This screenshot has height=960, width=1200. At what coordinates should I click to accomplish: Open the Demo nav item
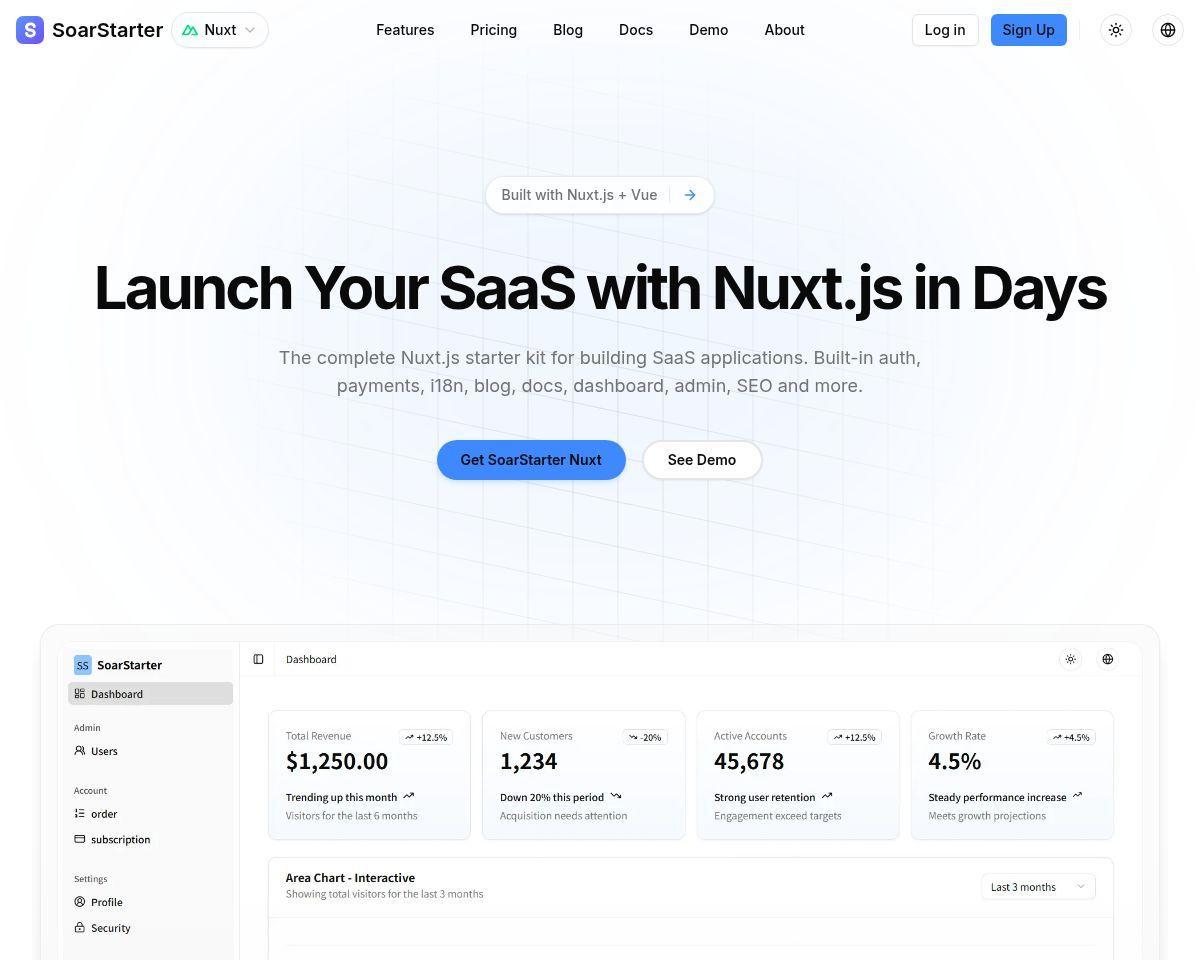[708, 30]
